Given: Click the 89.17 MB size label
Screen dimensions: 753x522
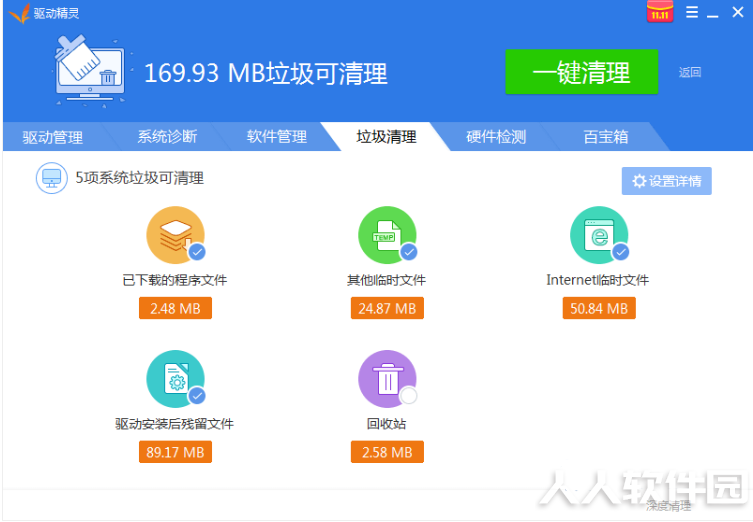Looking at the screenshot, I should (175, 452).
